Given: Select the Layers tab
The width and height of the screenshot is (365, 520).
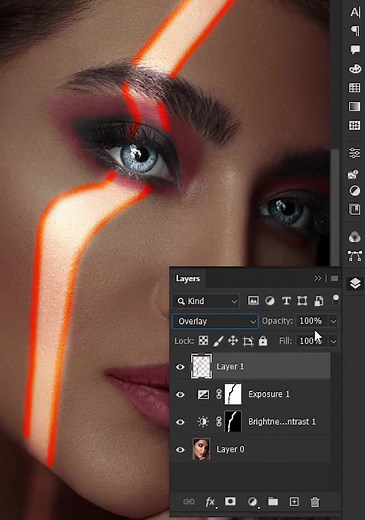Looking at the screenshot, I should [x=188, y=278].
